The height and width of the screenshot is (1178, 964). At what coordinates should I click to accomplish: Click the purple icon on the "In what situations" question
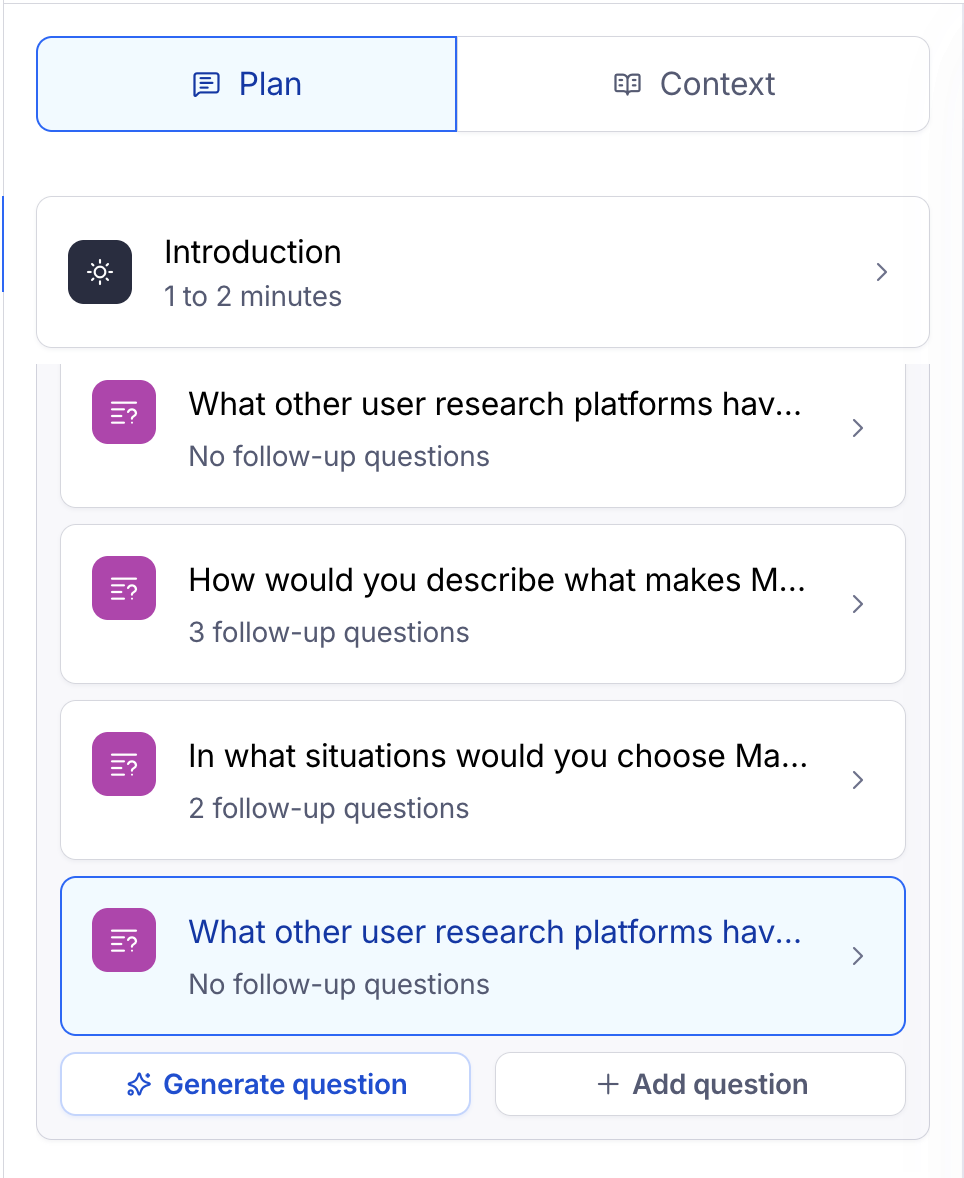click(x=124, y=764)
